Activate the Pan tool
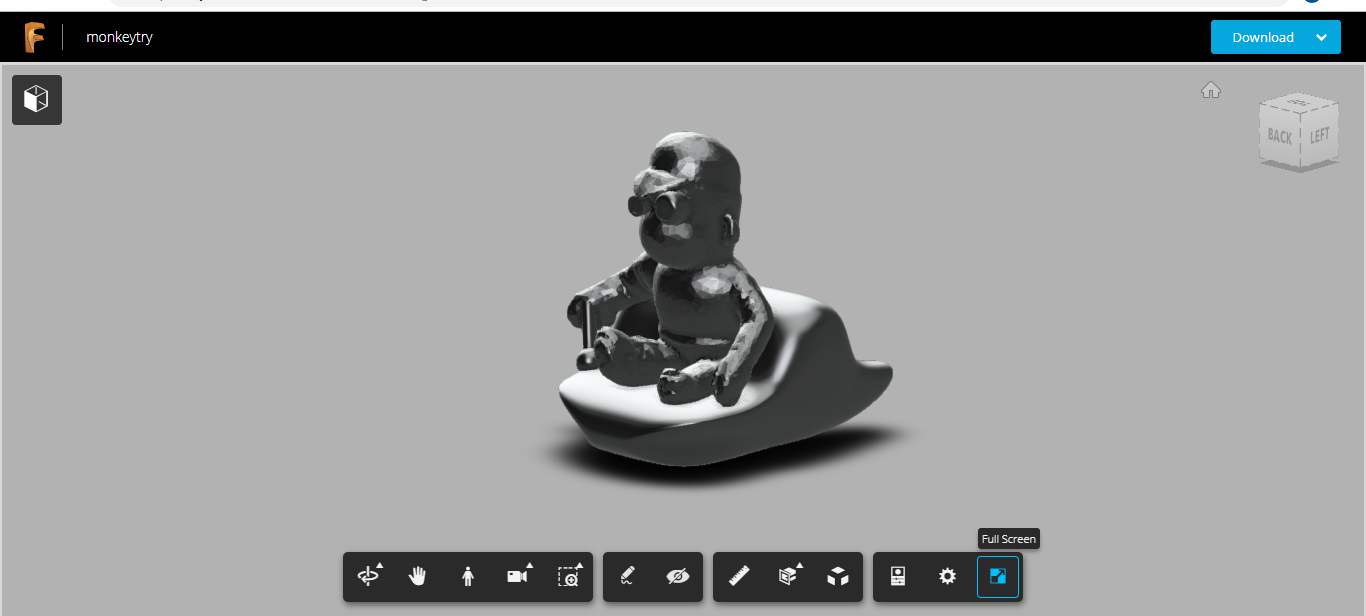Viewport: 1366px width, 616px height. click(x=417, y=576)
